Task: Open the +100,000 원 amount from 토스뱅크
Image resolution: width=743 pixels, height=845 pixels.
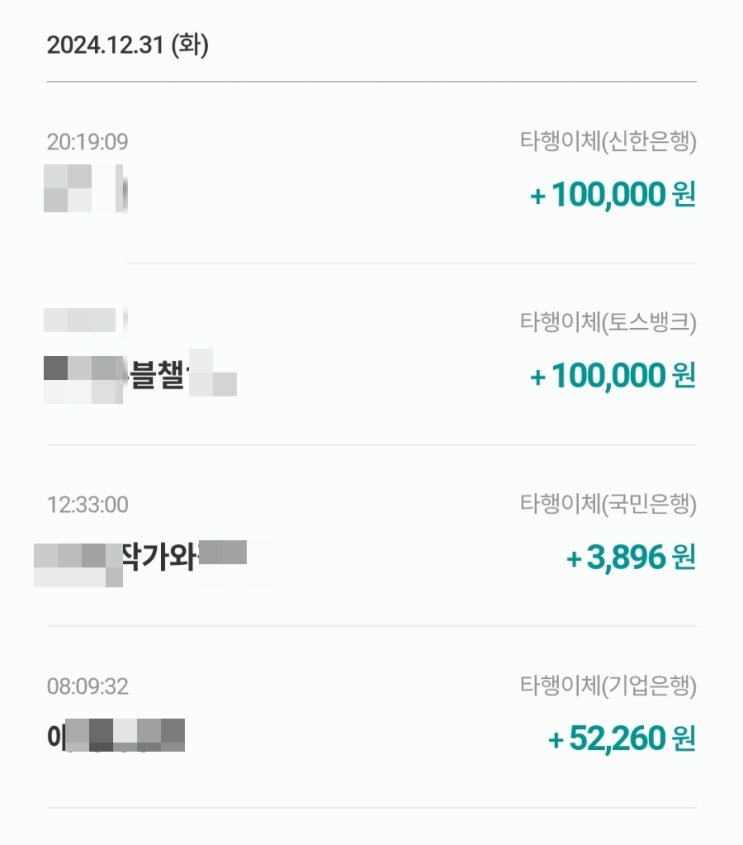Action: tap(612, 376)
